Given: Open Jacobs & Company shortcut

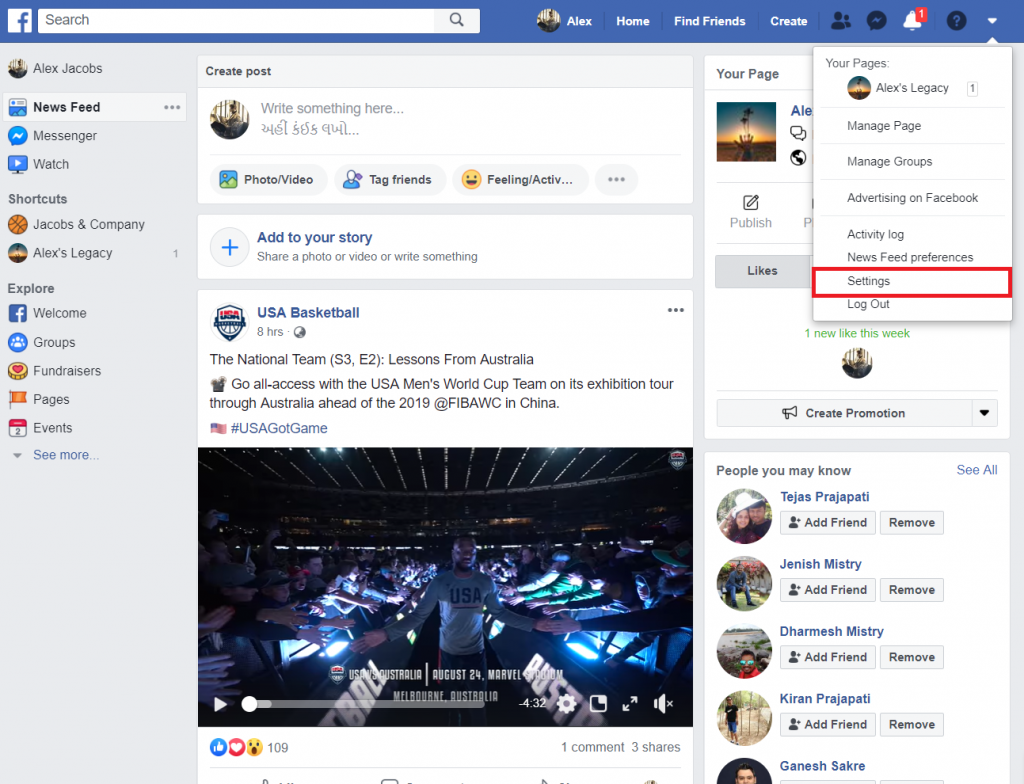Looking at the screenshot, I should (76, 225).
